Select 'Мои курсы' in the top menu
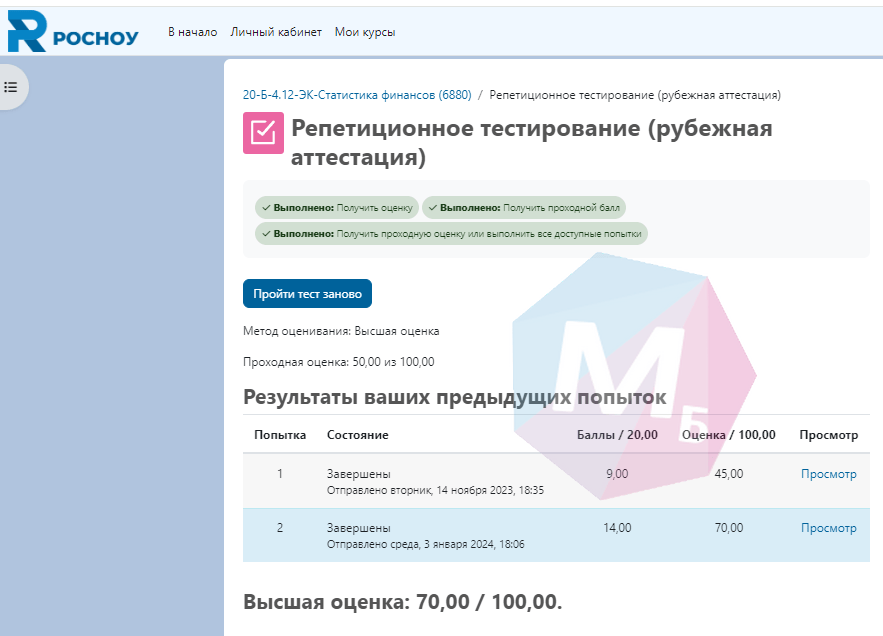 click(x=365, y=32)
